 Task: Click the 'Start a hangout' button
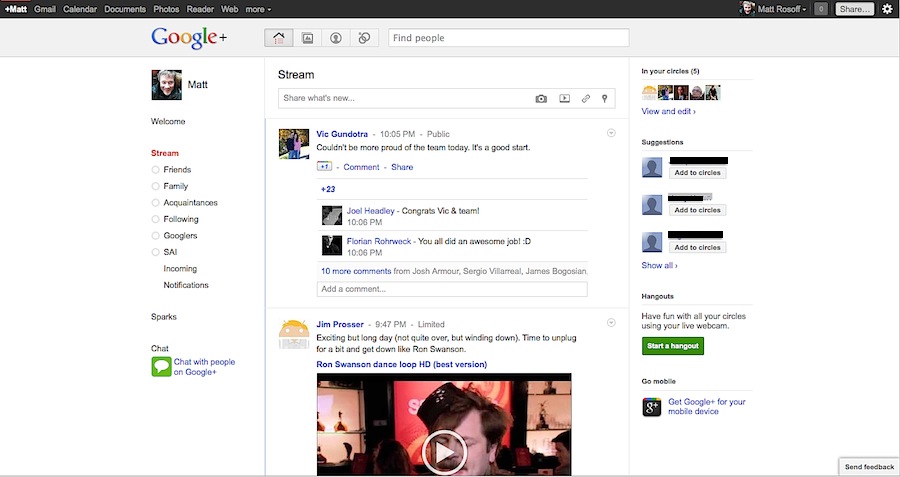(x=672, y=346)
